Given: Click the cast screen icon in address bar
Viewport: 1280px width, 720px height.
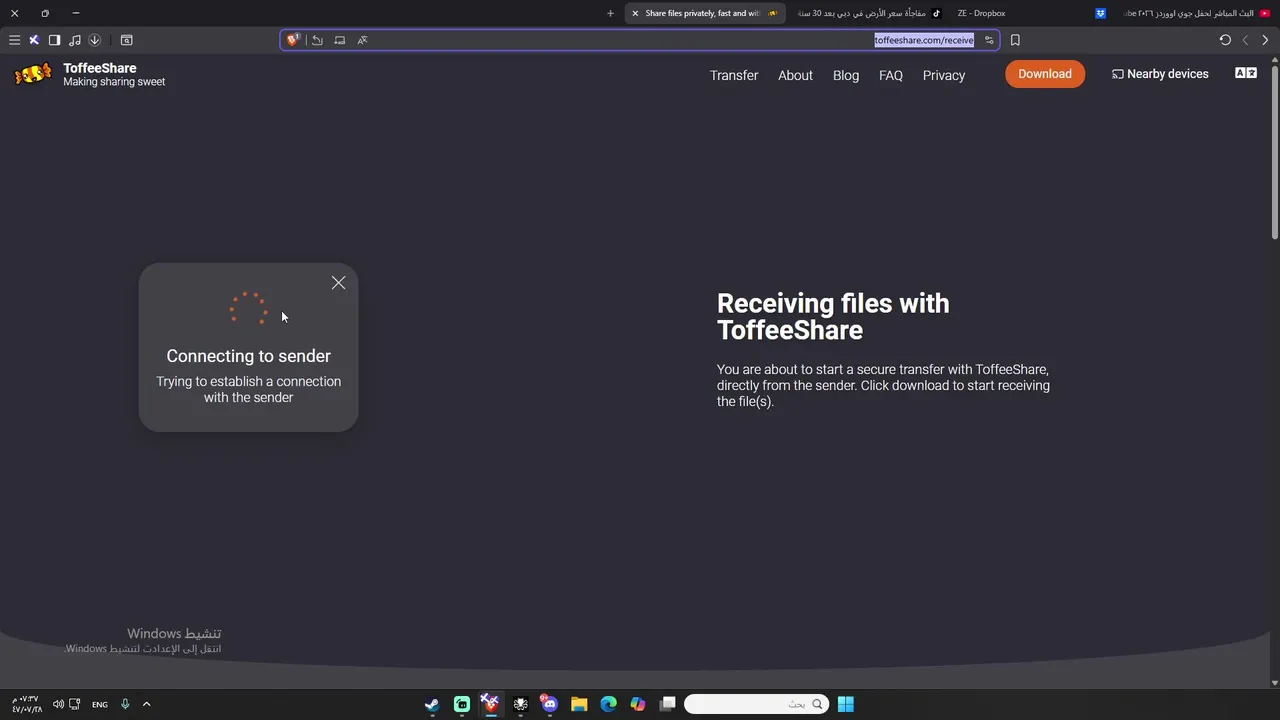Looking at the screenshot, I should [339, 40].
